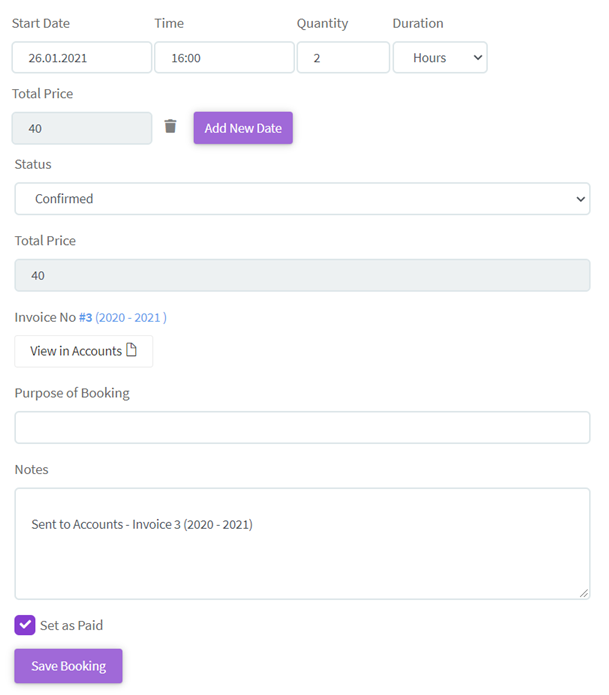The width and height of the screenshot is (609, 695).
Task: Click the View in Accounts button text
Action: coord(75,351)
